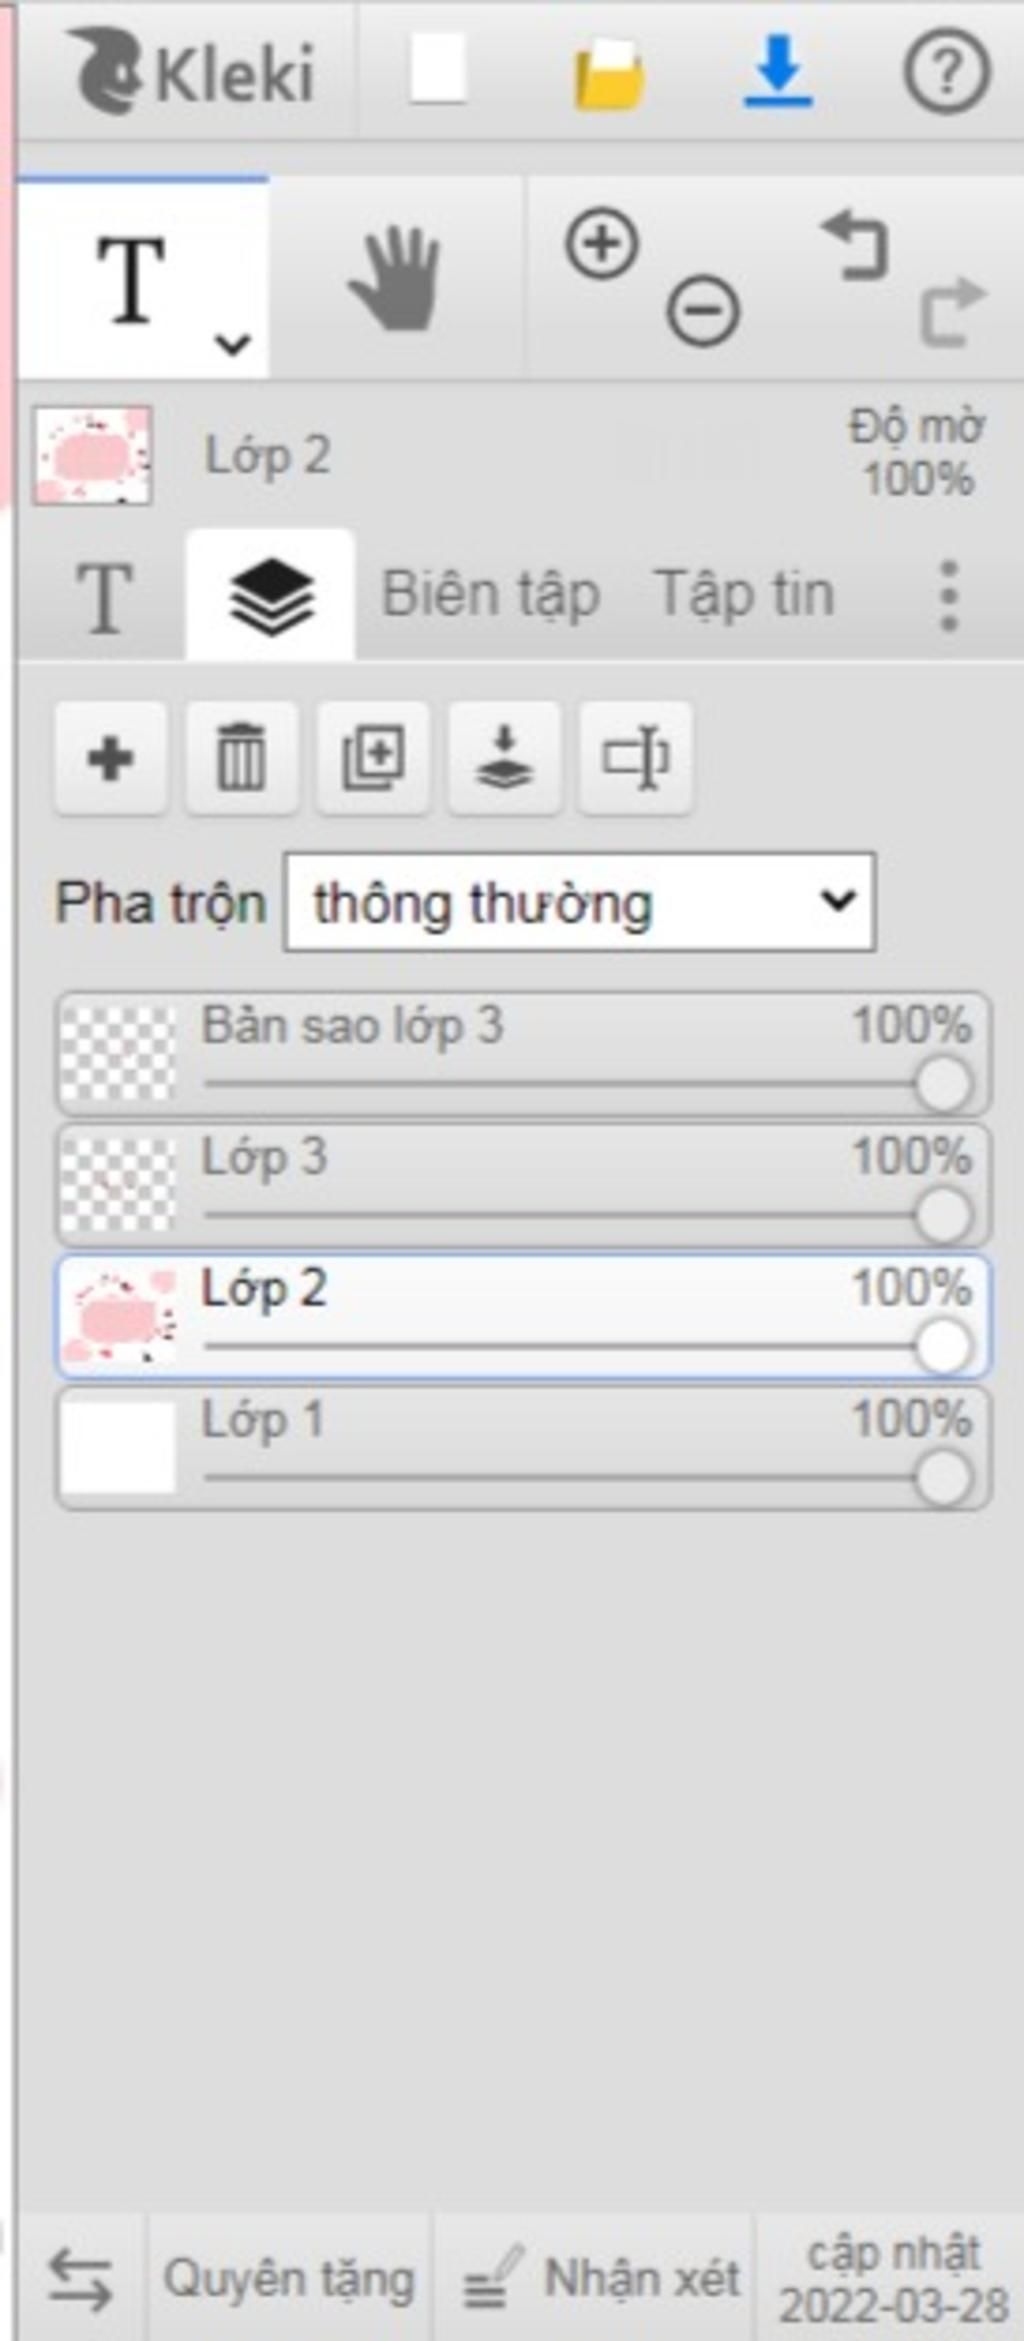Delete the selected layer with trash icon
This screenshot has width=1024, height=2341.
pos(242,758)
